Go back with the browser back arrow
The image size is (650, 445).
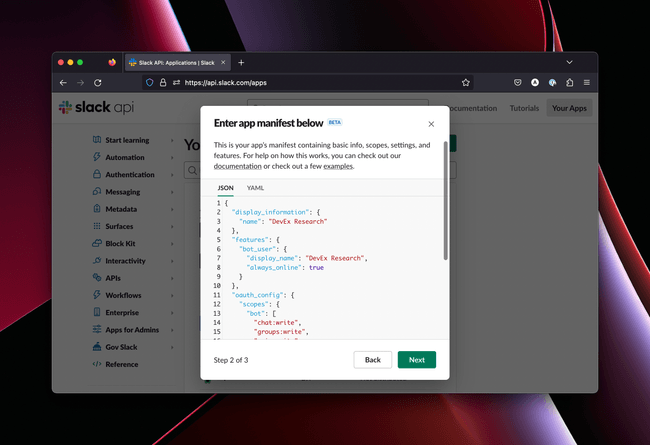coord(63,83)
